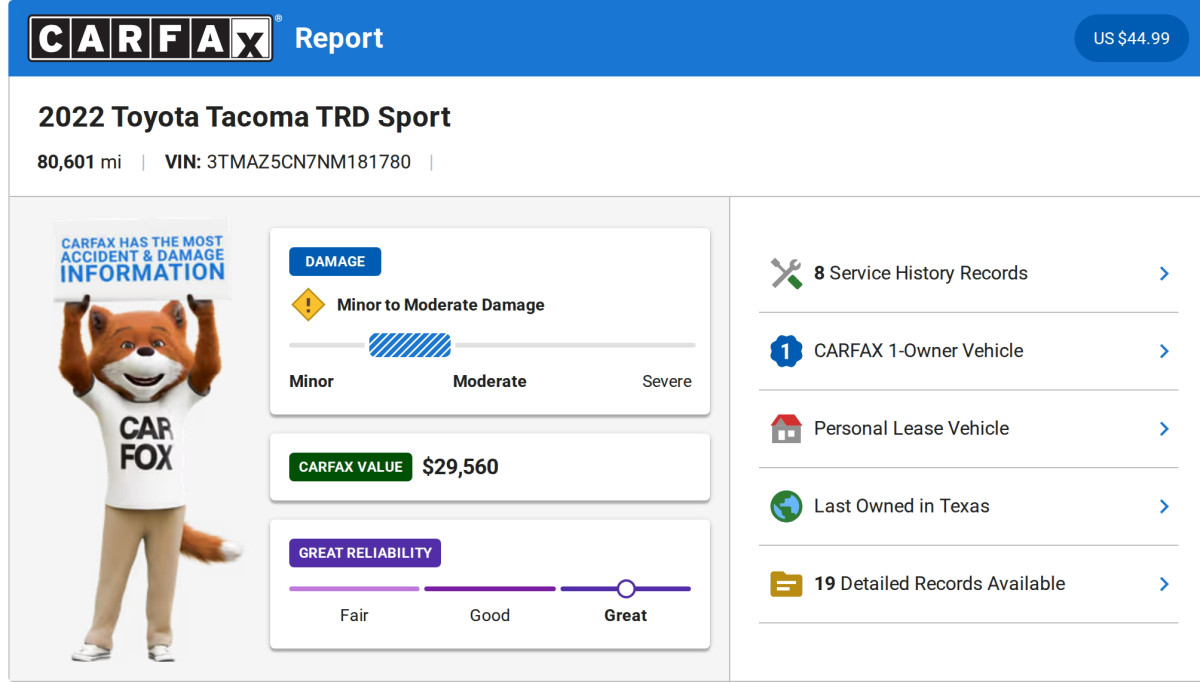
Task: Click the Severe damage label
Action: [x=667, y=381]
